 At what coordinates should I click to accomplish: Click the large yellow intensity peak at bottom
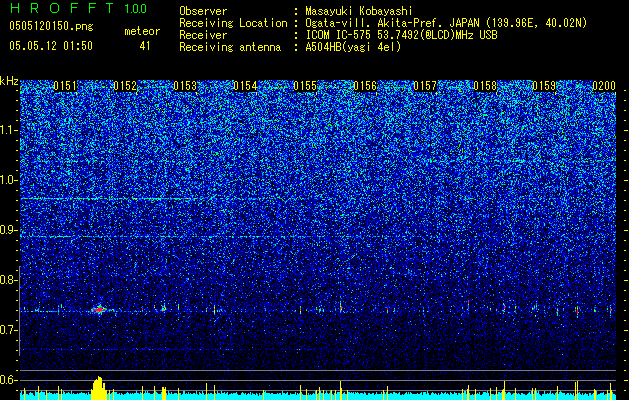[x=99, y=388]
